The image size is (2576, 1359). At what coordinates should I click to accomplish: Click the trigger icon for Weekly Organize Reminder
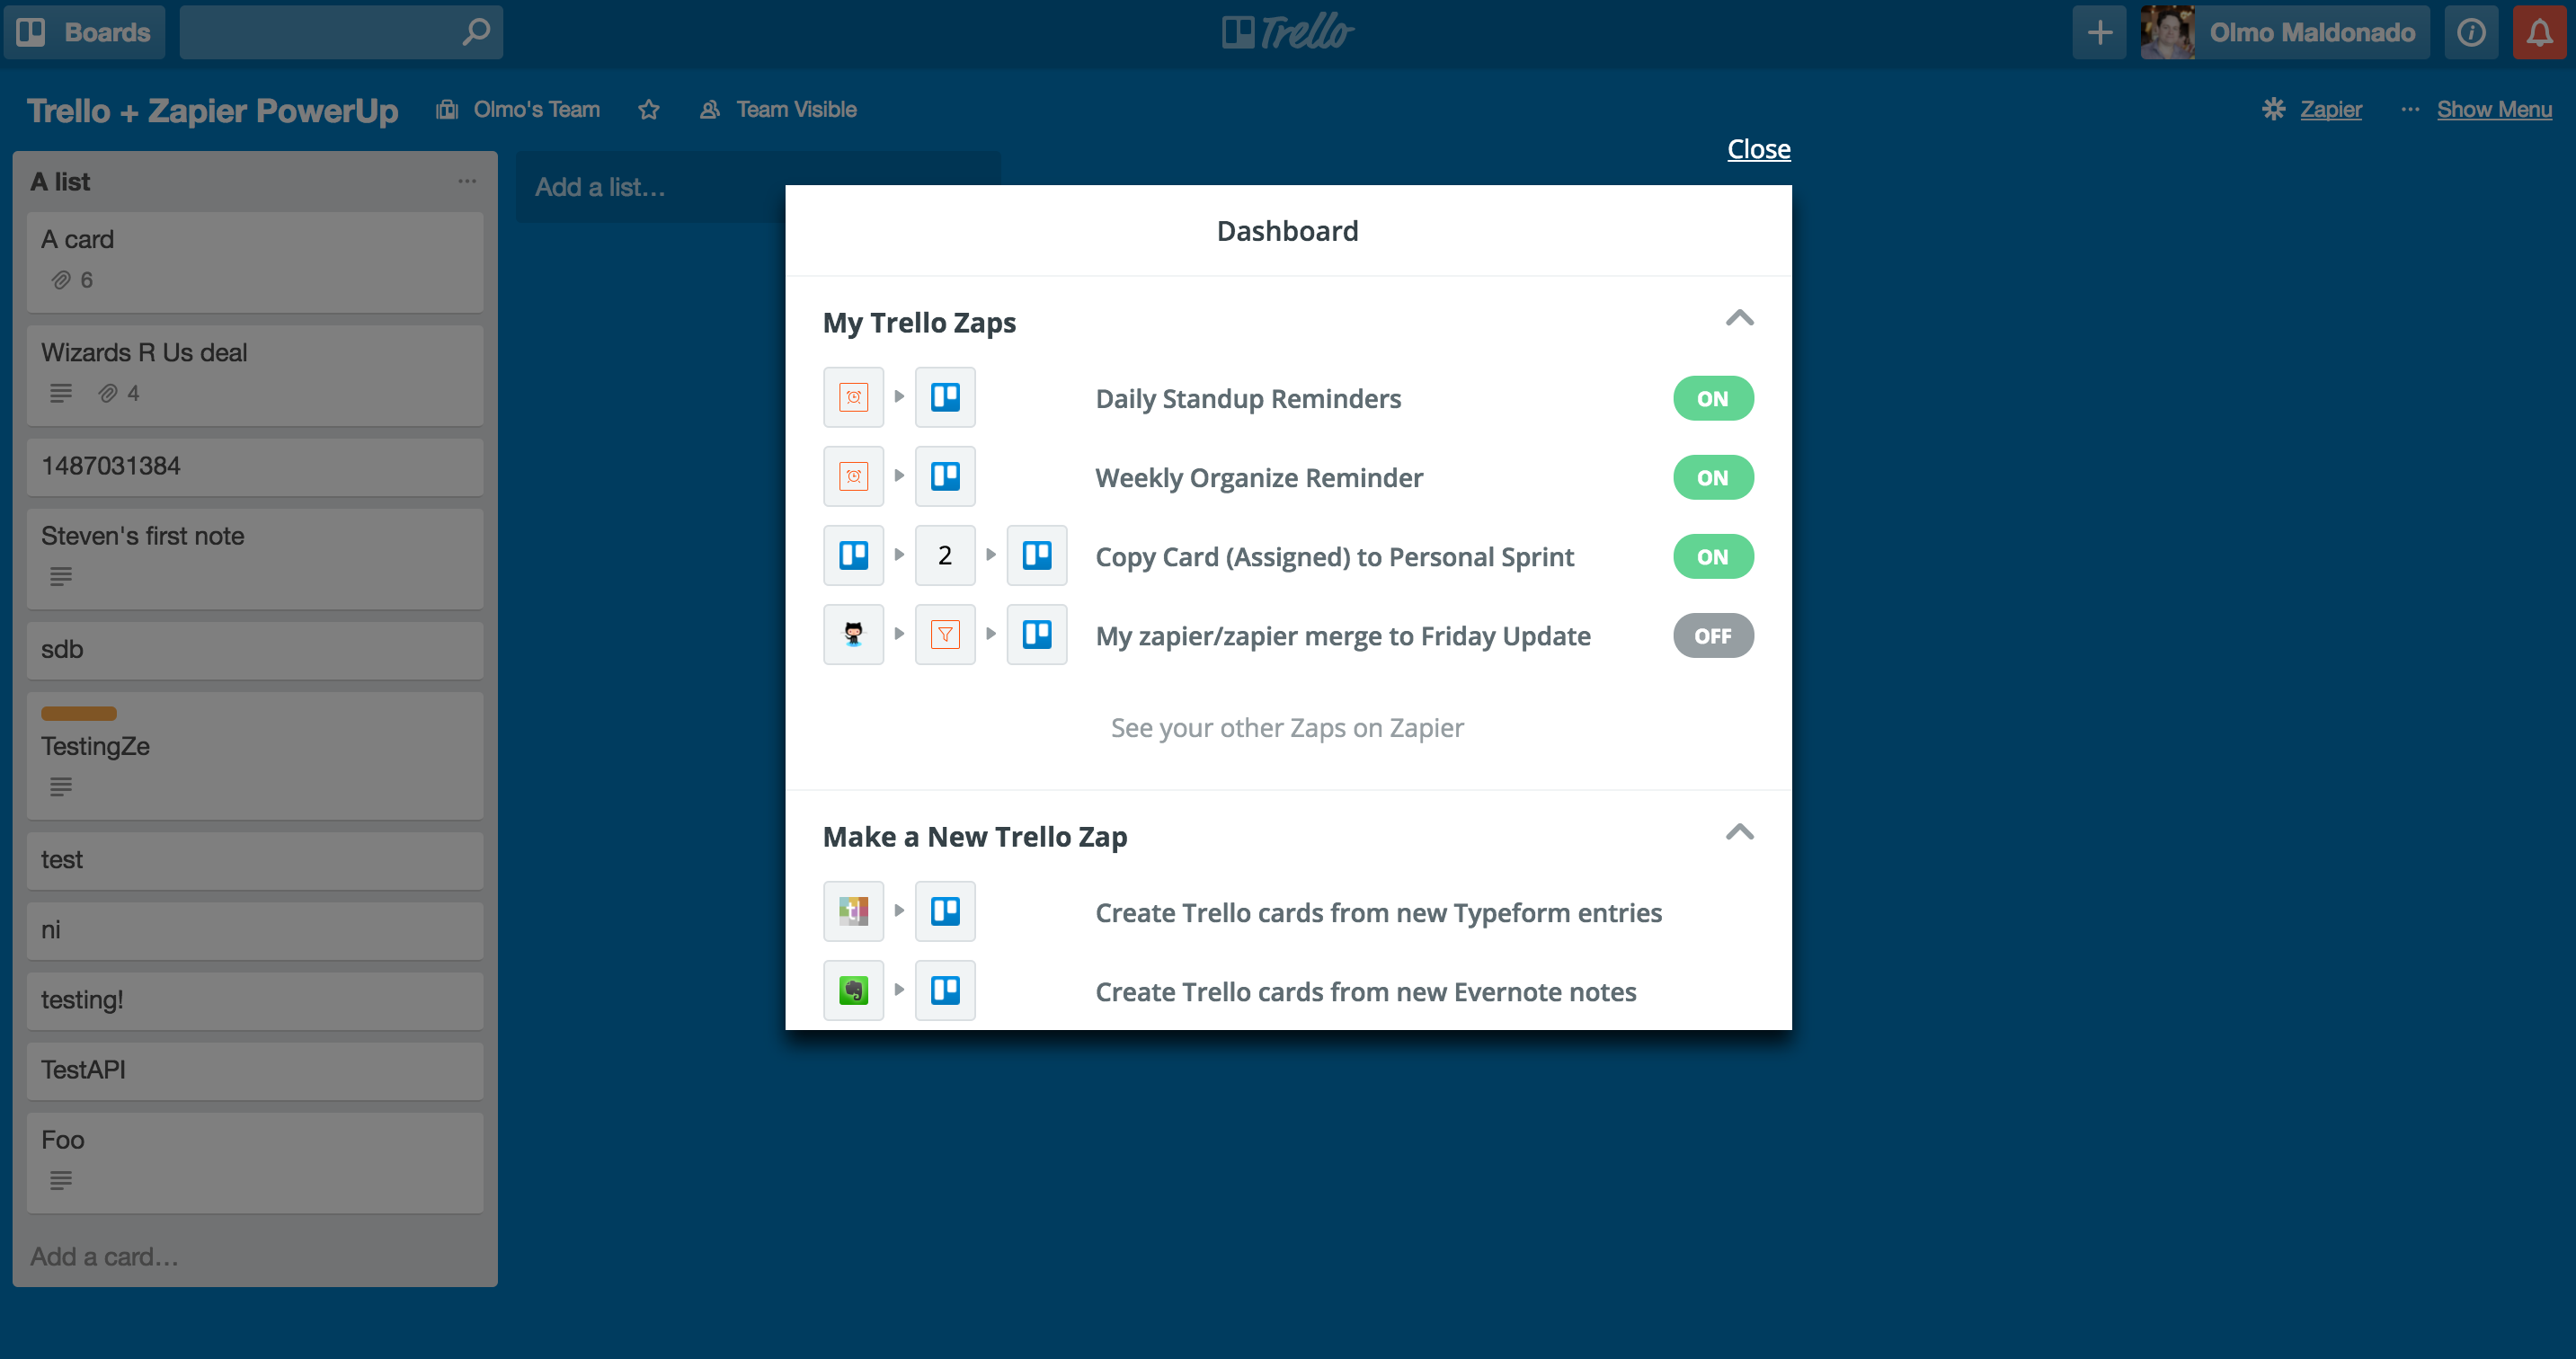854,477
